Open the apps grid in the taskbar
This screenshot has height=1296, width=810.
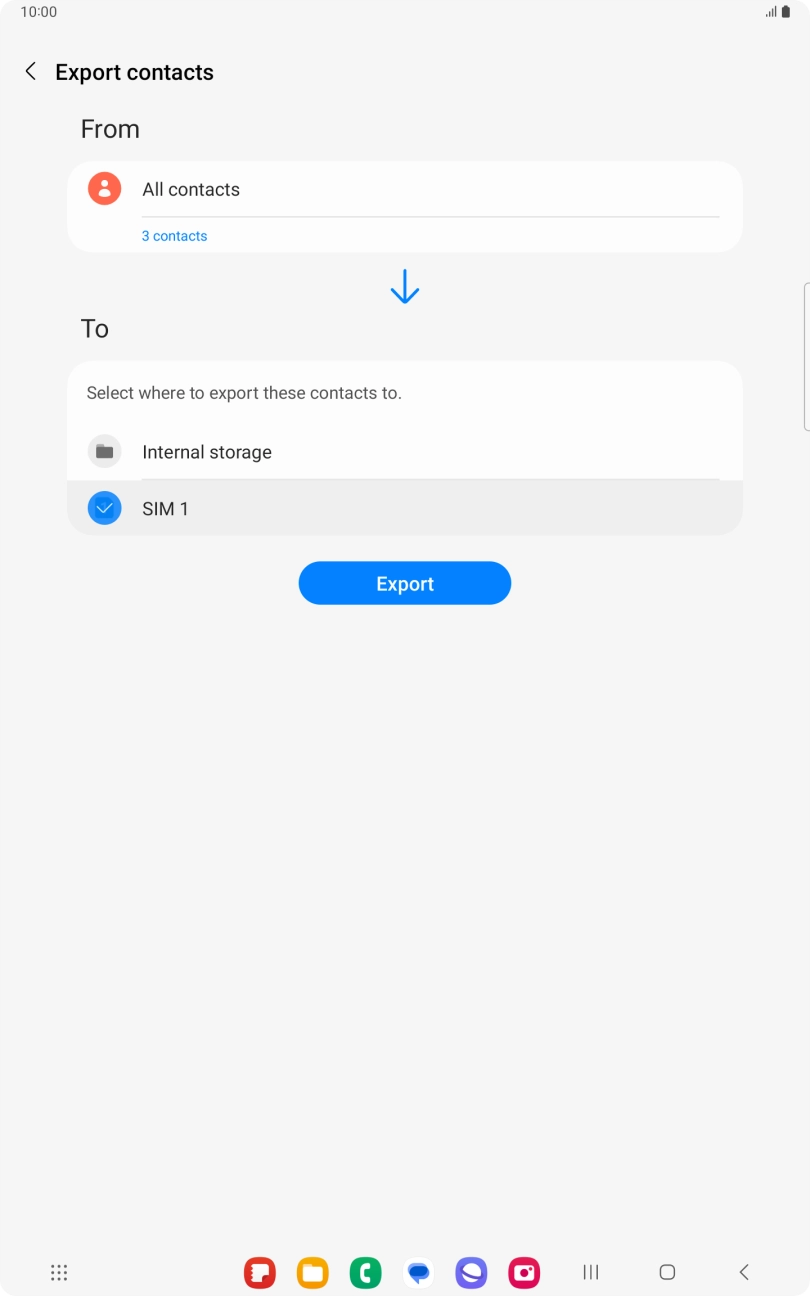pyautogui.click(x=59, y=1272)
